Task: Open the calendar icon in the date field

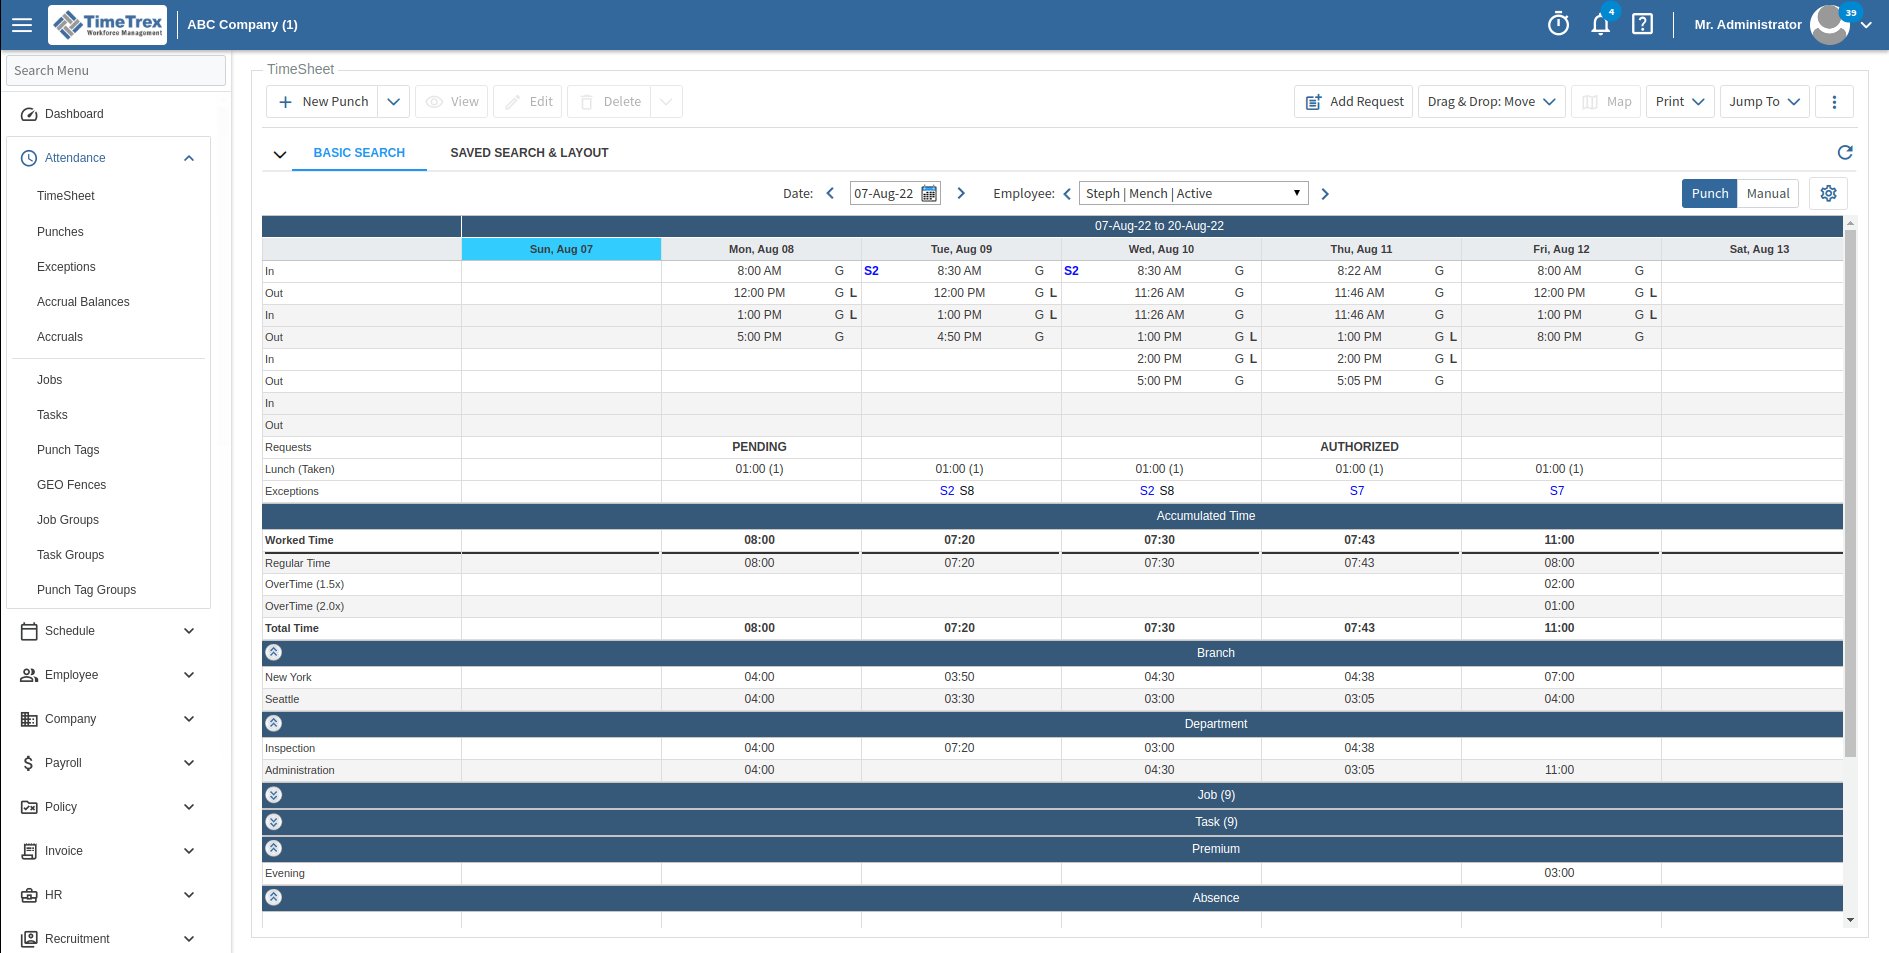Action: [929, 193]
